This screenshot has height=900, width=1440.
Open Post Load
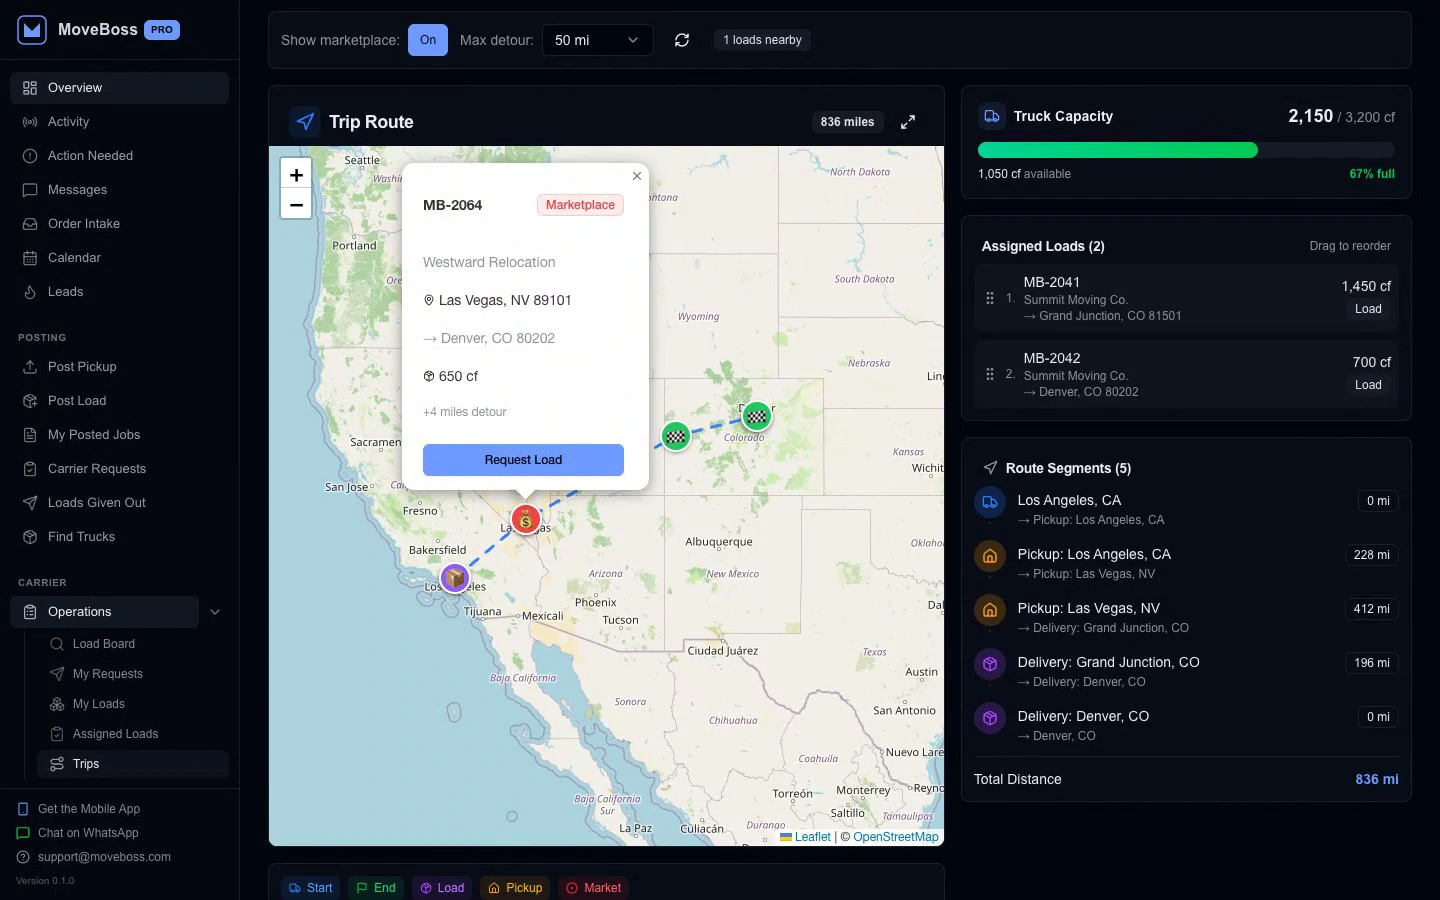point(119,401)
